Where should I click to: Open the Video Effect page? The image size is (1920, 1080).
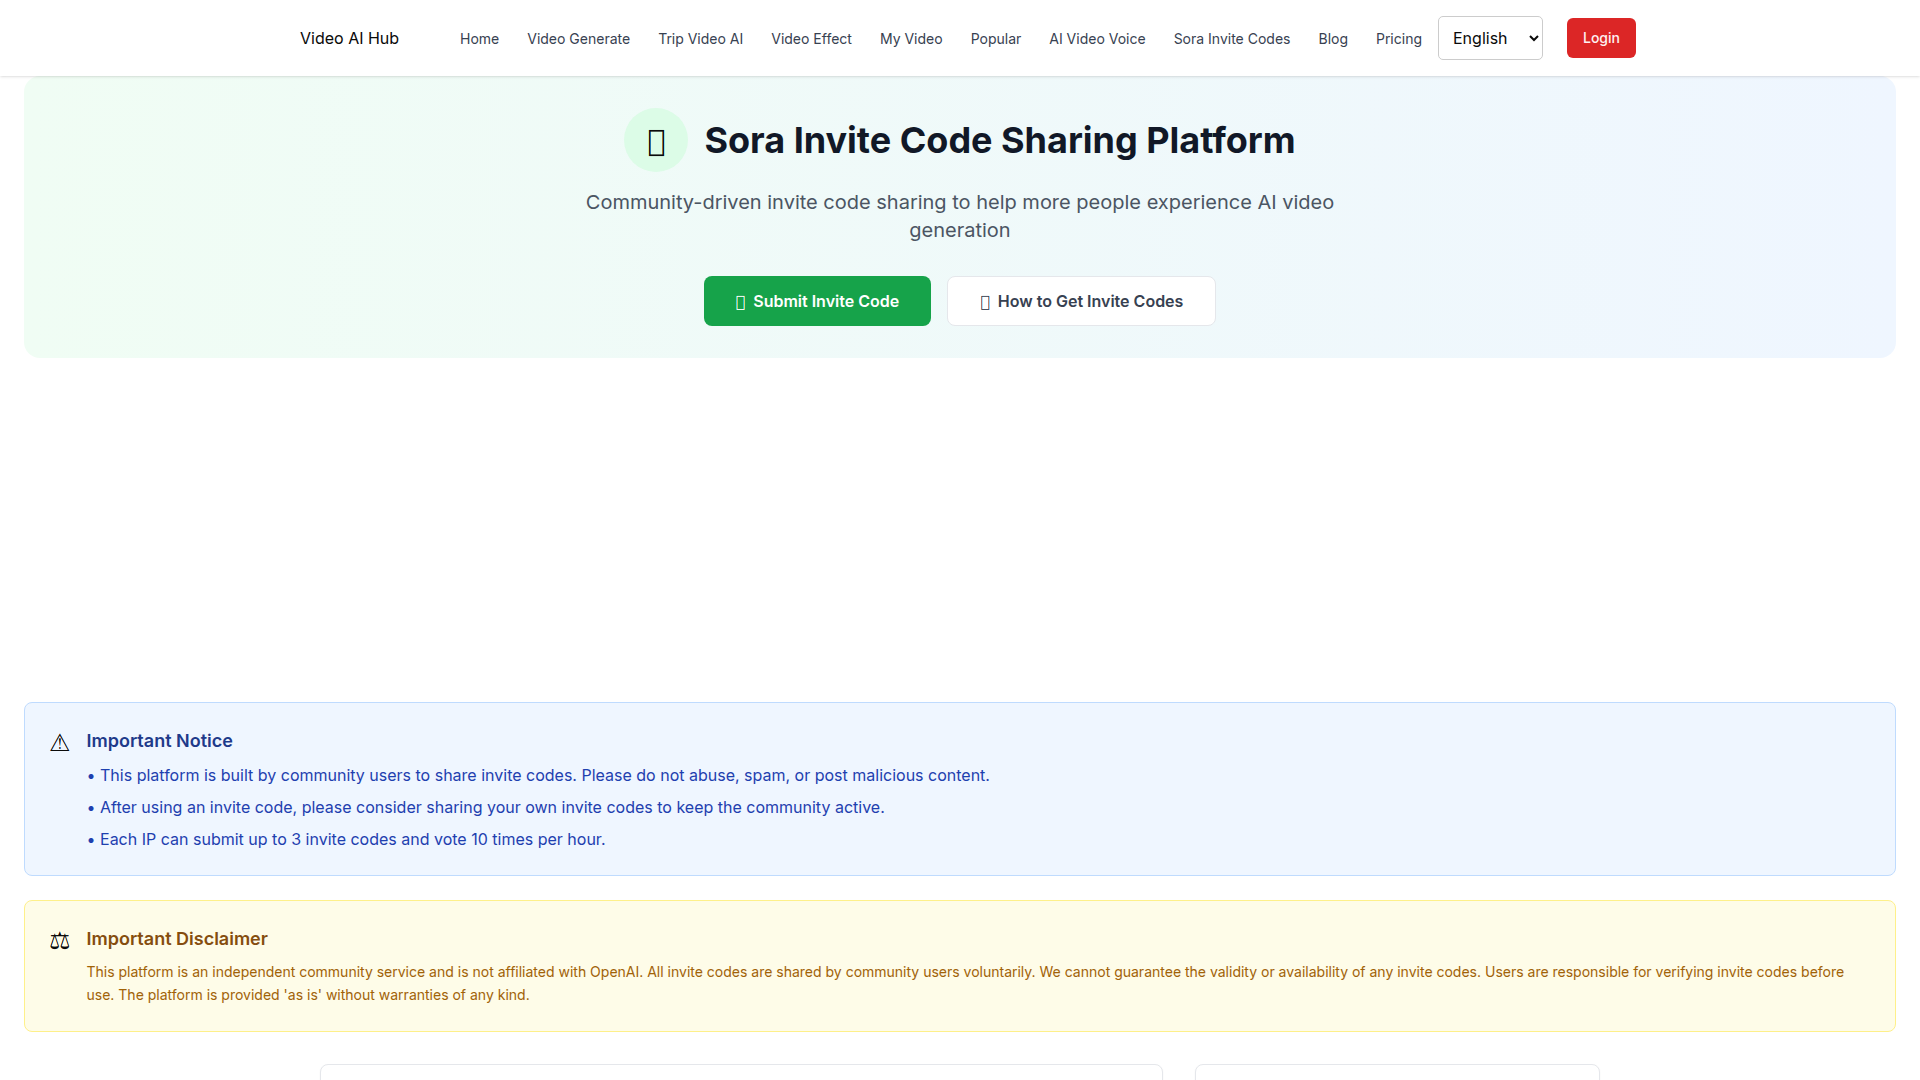click(x=811, y=39)
